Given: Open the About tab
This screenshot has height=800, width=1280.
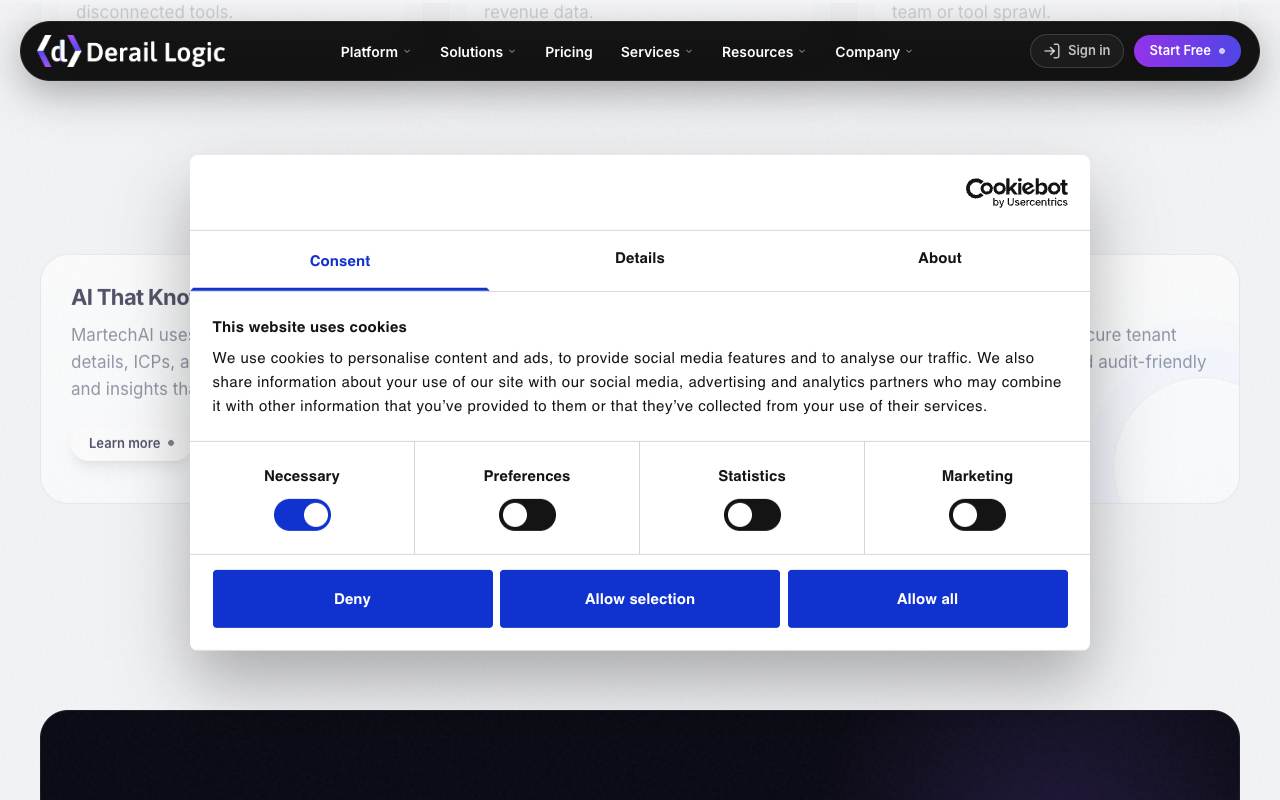Looking at the screenshot, I should tap(940, 258).
